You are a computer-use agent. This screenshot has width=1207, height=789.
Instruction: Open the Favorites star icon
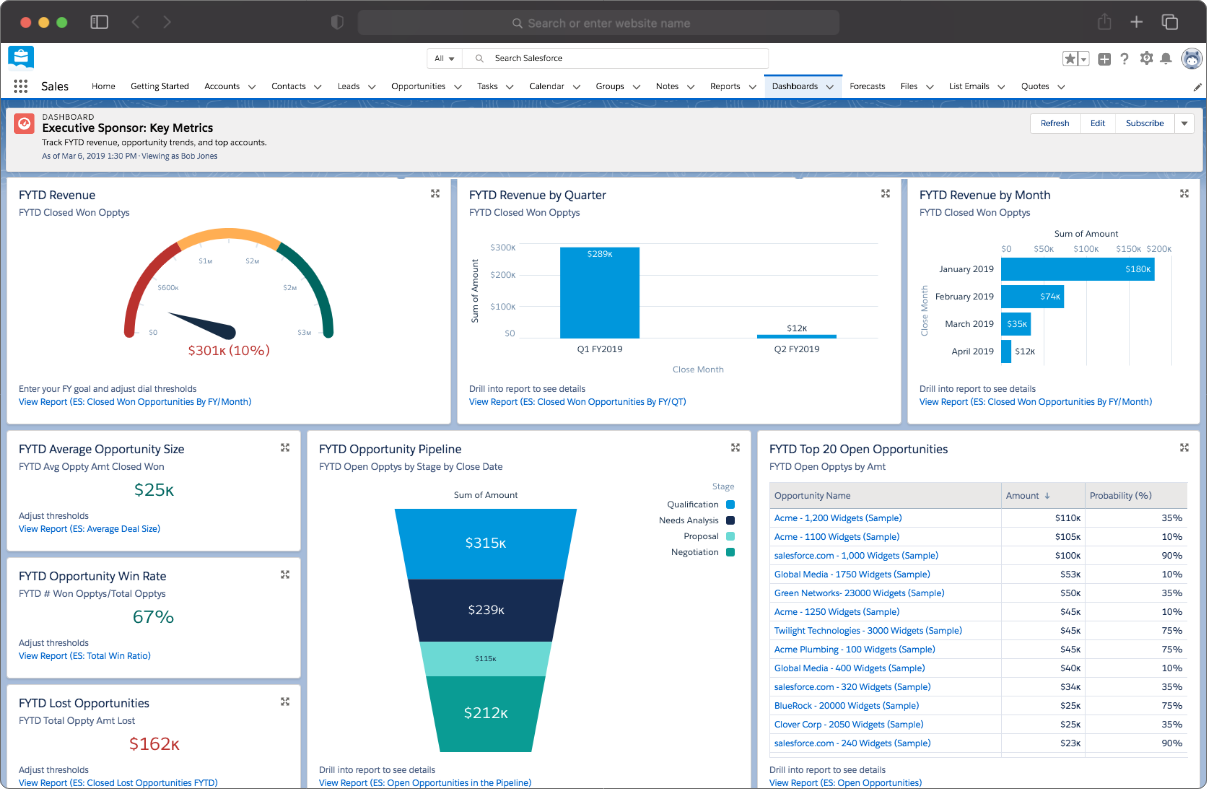1070,59
